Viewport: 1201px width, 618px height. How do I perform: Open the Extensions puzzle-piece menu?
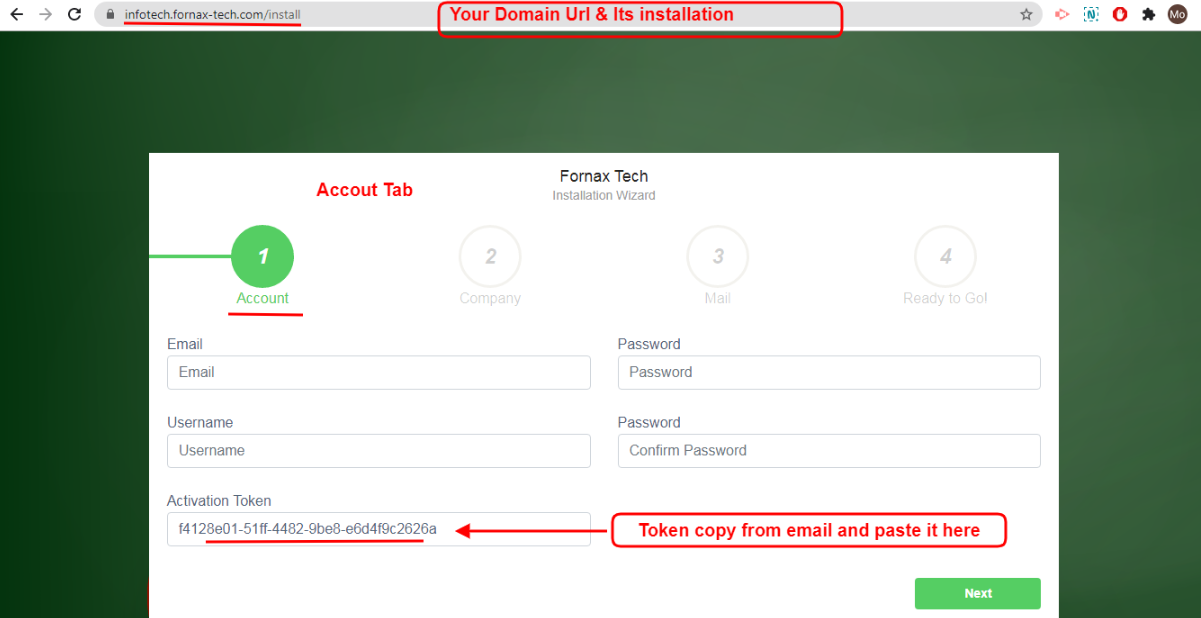(1149, 15)
